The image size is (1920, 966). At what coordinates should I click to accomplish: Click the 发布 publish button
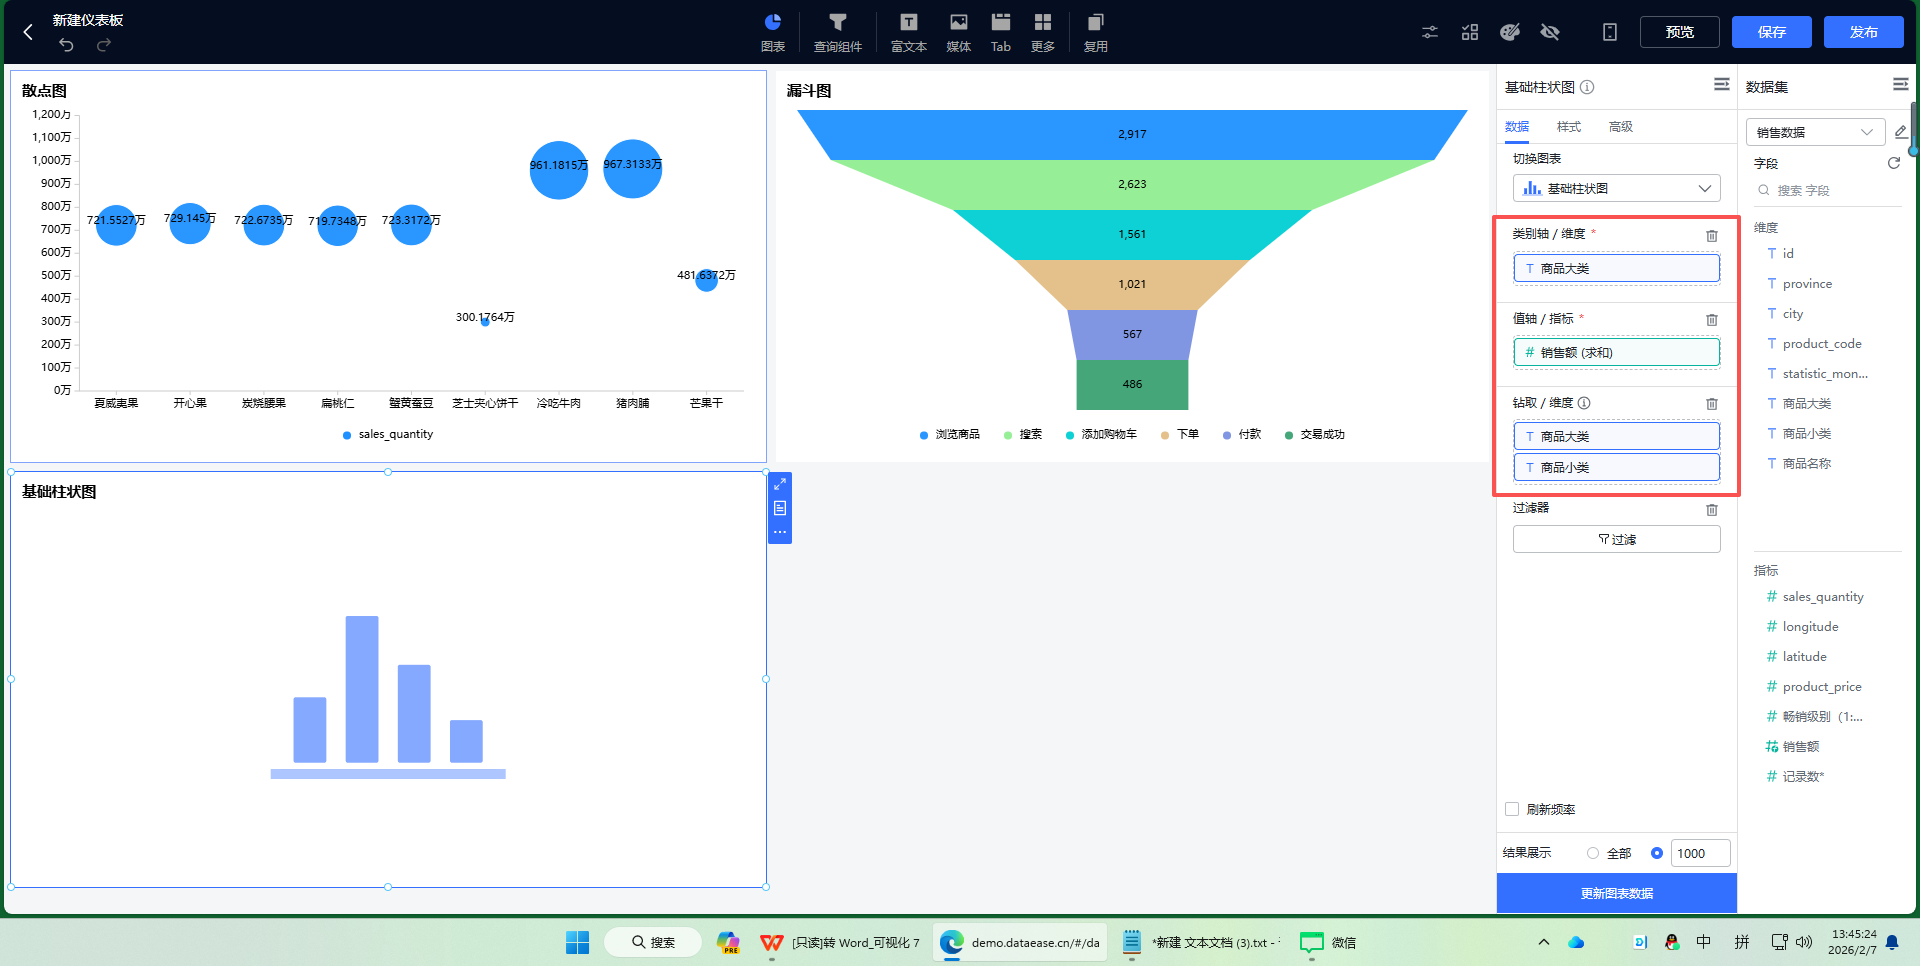click(x=1864, y=32)
